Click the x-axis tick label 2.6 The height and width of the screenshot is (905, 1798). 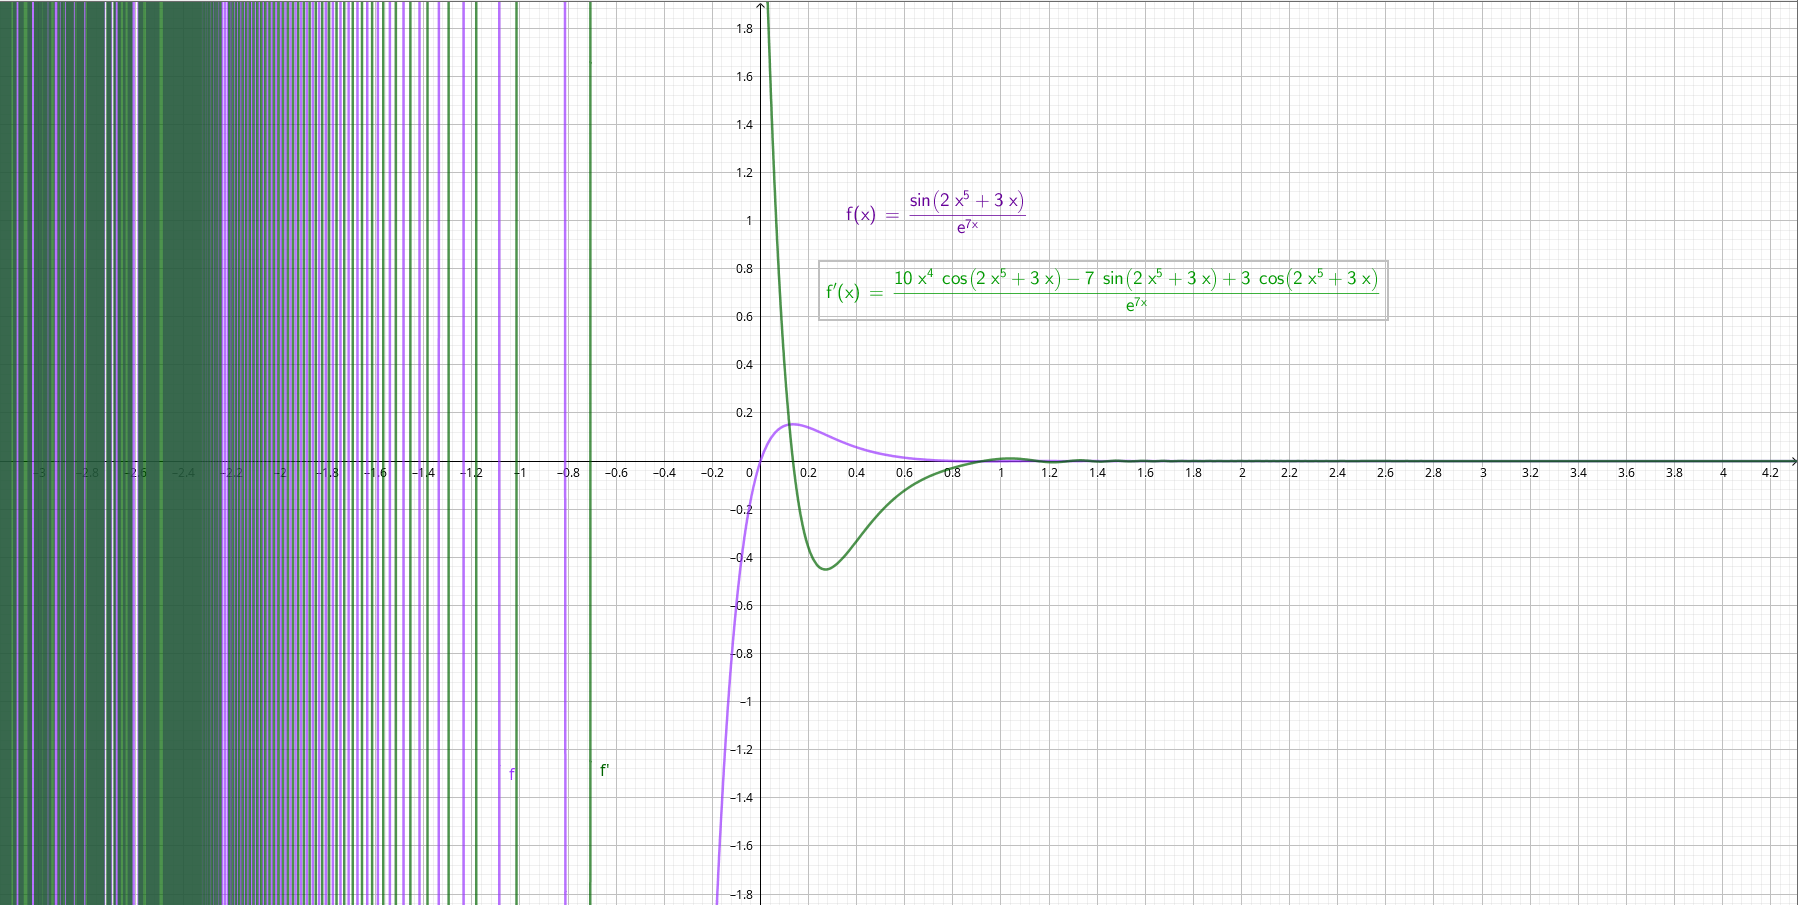[1385, 473]
